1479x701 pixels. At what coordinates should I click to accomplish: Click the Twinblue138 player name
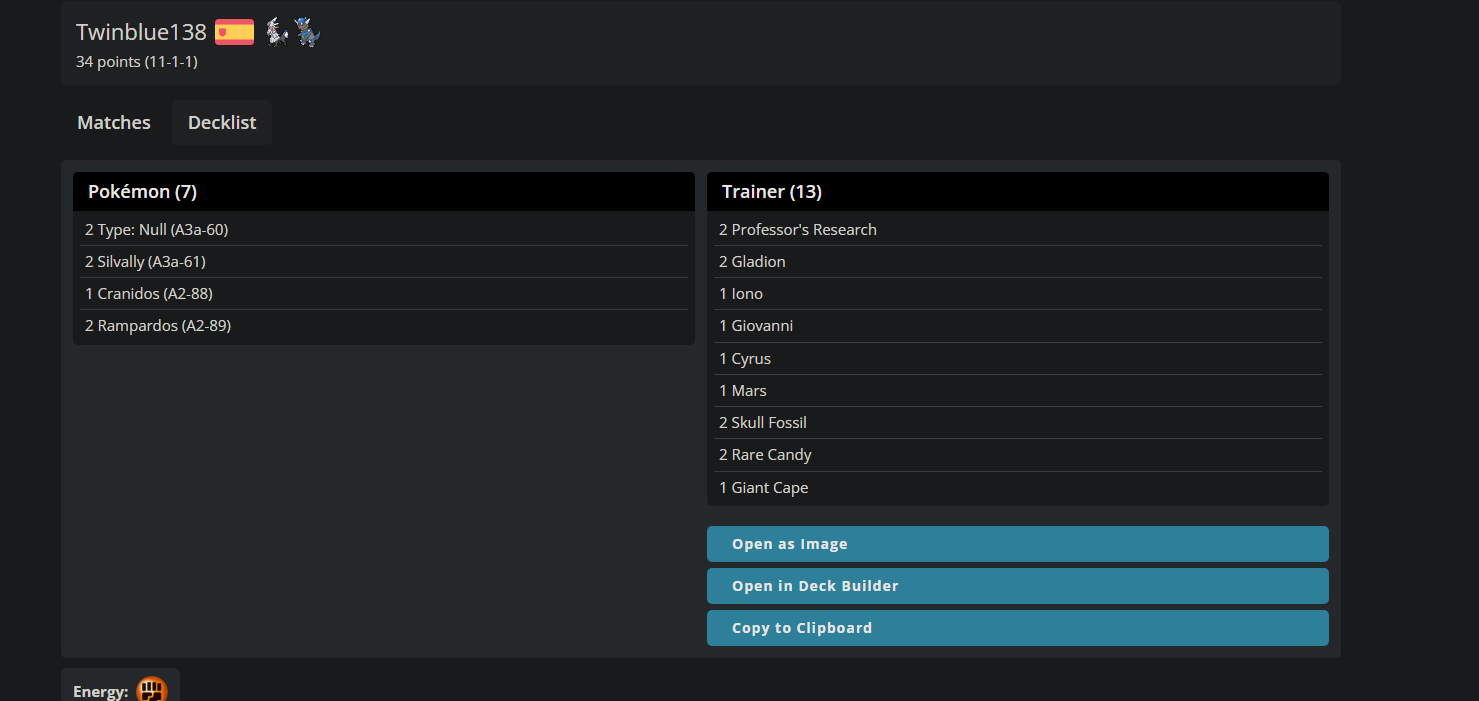point(141,32)
